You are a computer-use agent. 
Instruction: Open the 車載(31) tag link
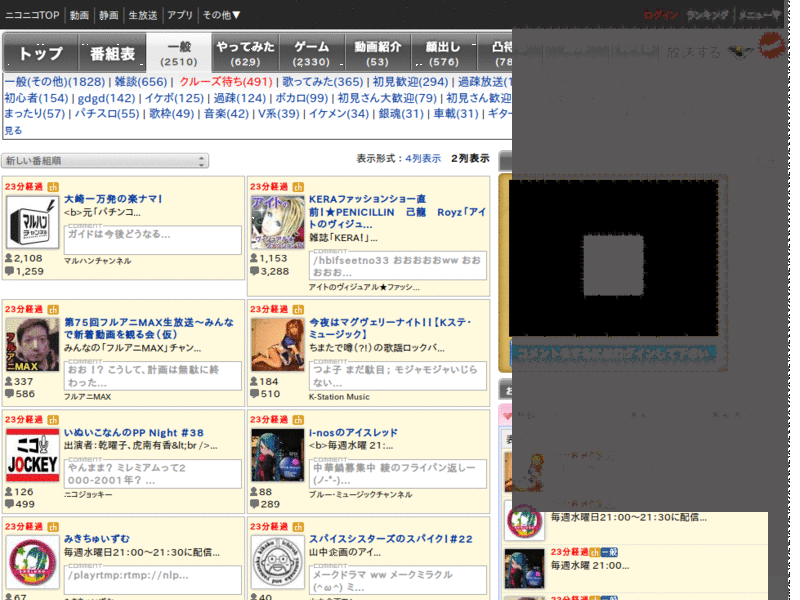pos(456,113)
